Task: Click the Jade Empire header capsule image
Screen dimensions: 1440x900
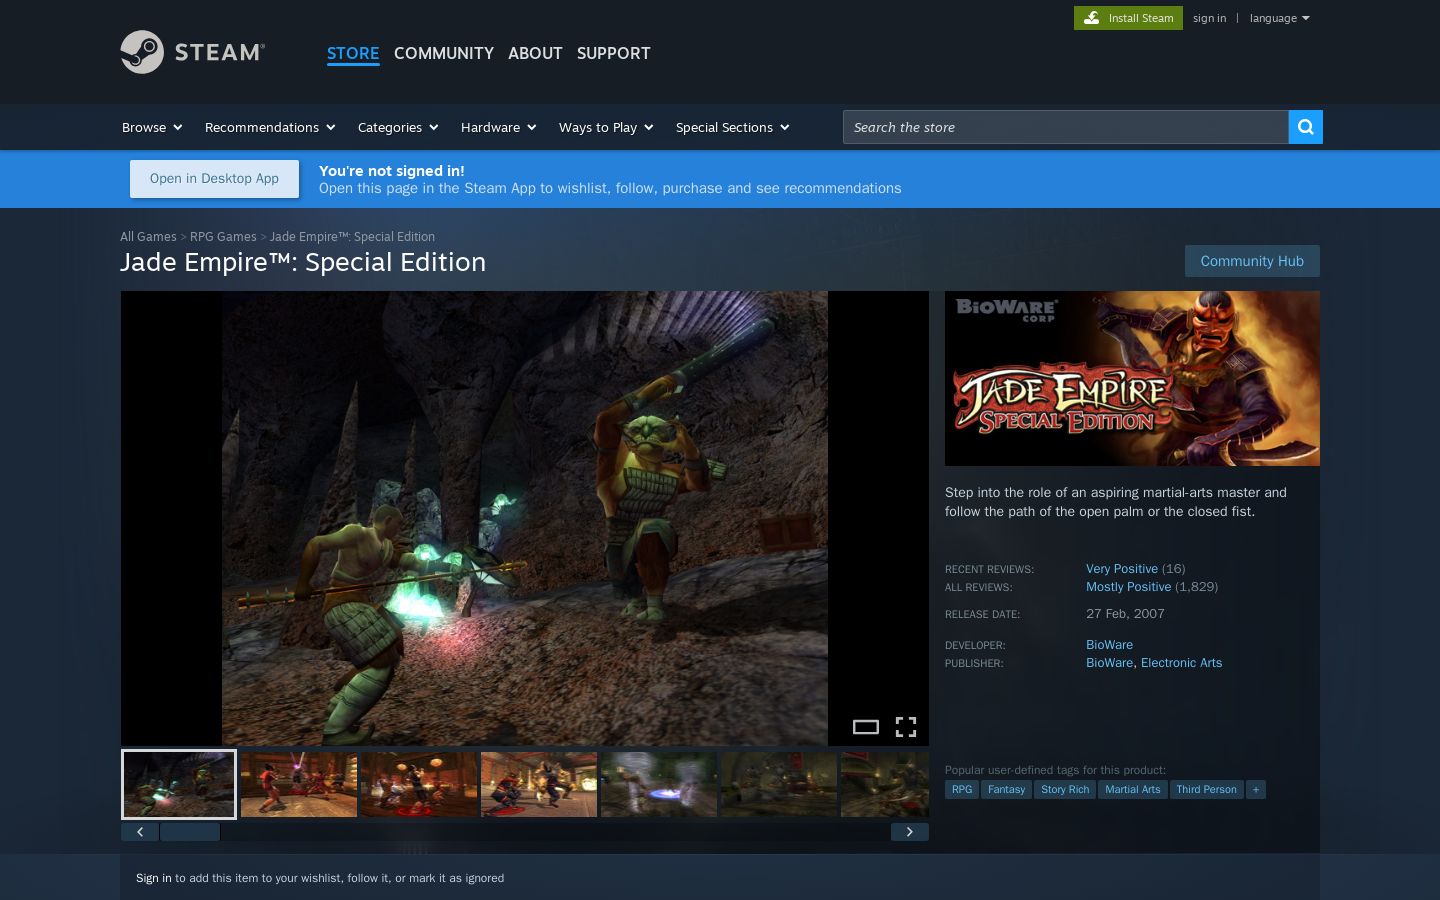Action: pos(1132,378)
